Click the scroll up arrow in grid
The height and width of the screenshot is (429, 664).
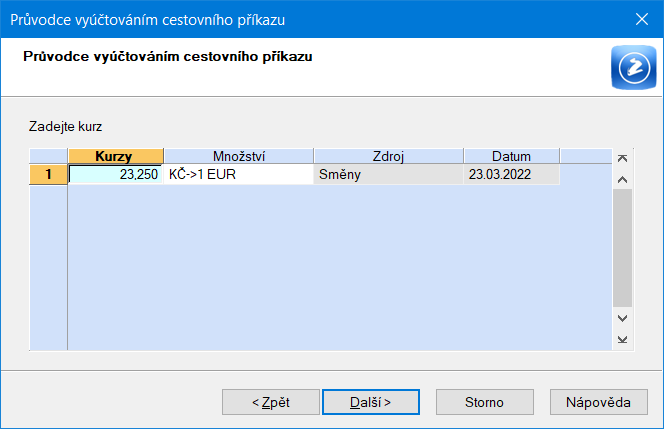[x=622, y=180]
